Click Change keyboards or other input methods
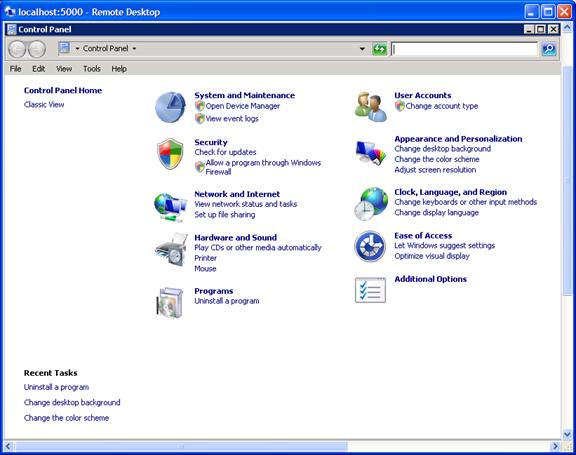Viewport: 576px width, 455px height. pos(465,202)
